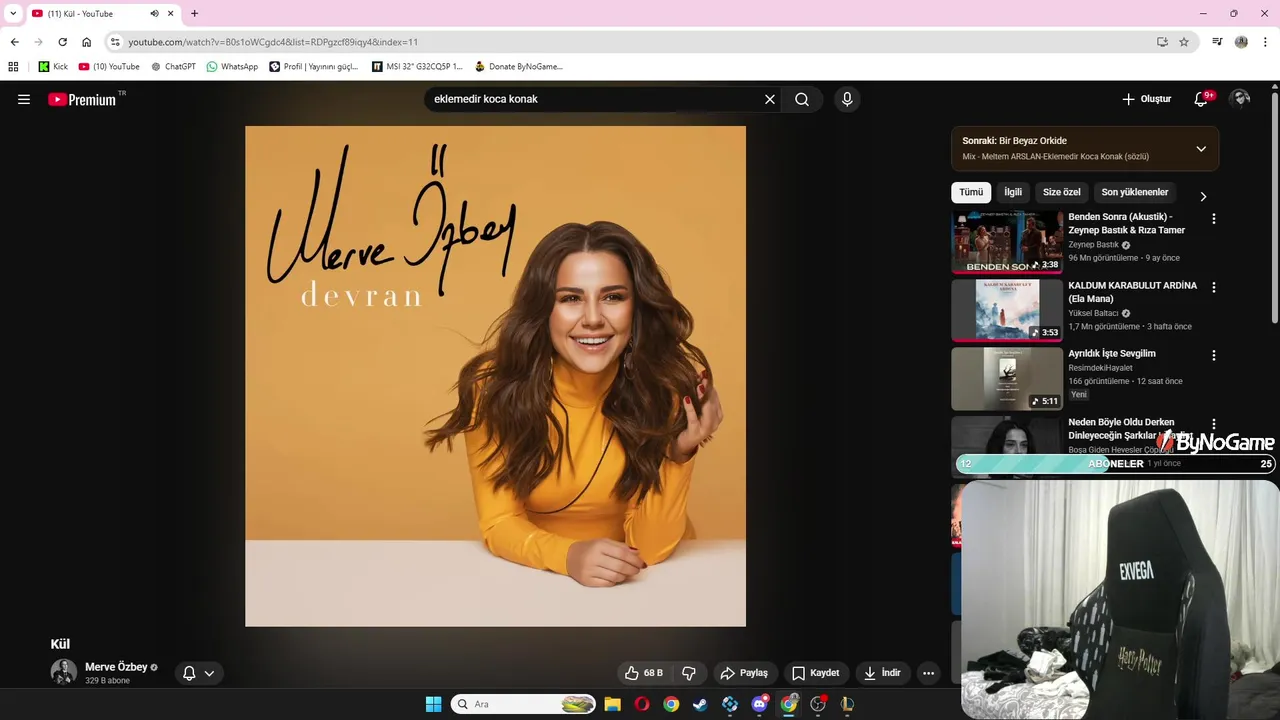The image size is (1280, 720).
Task: View site information icon in address bar
Action: (x=115, y=42)
